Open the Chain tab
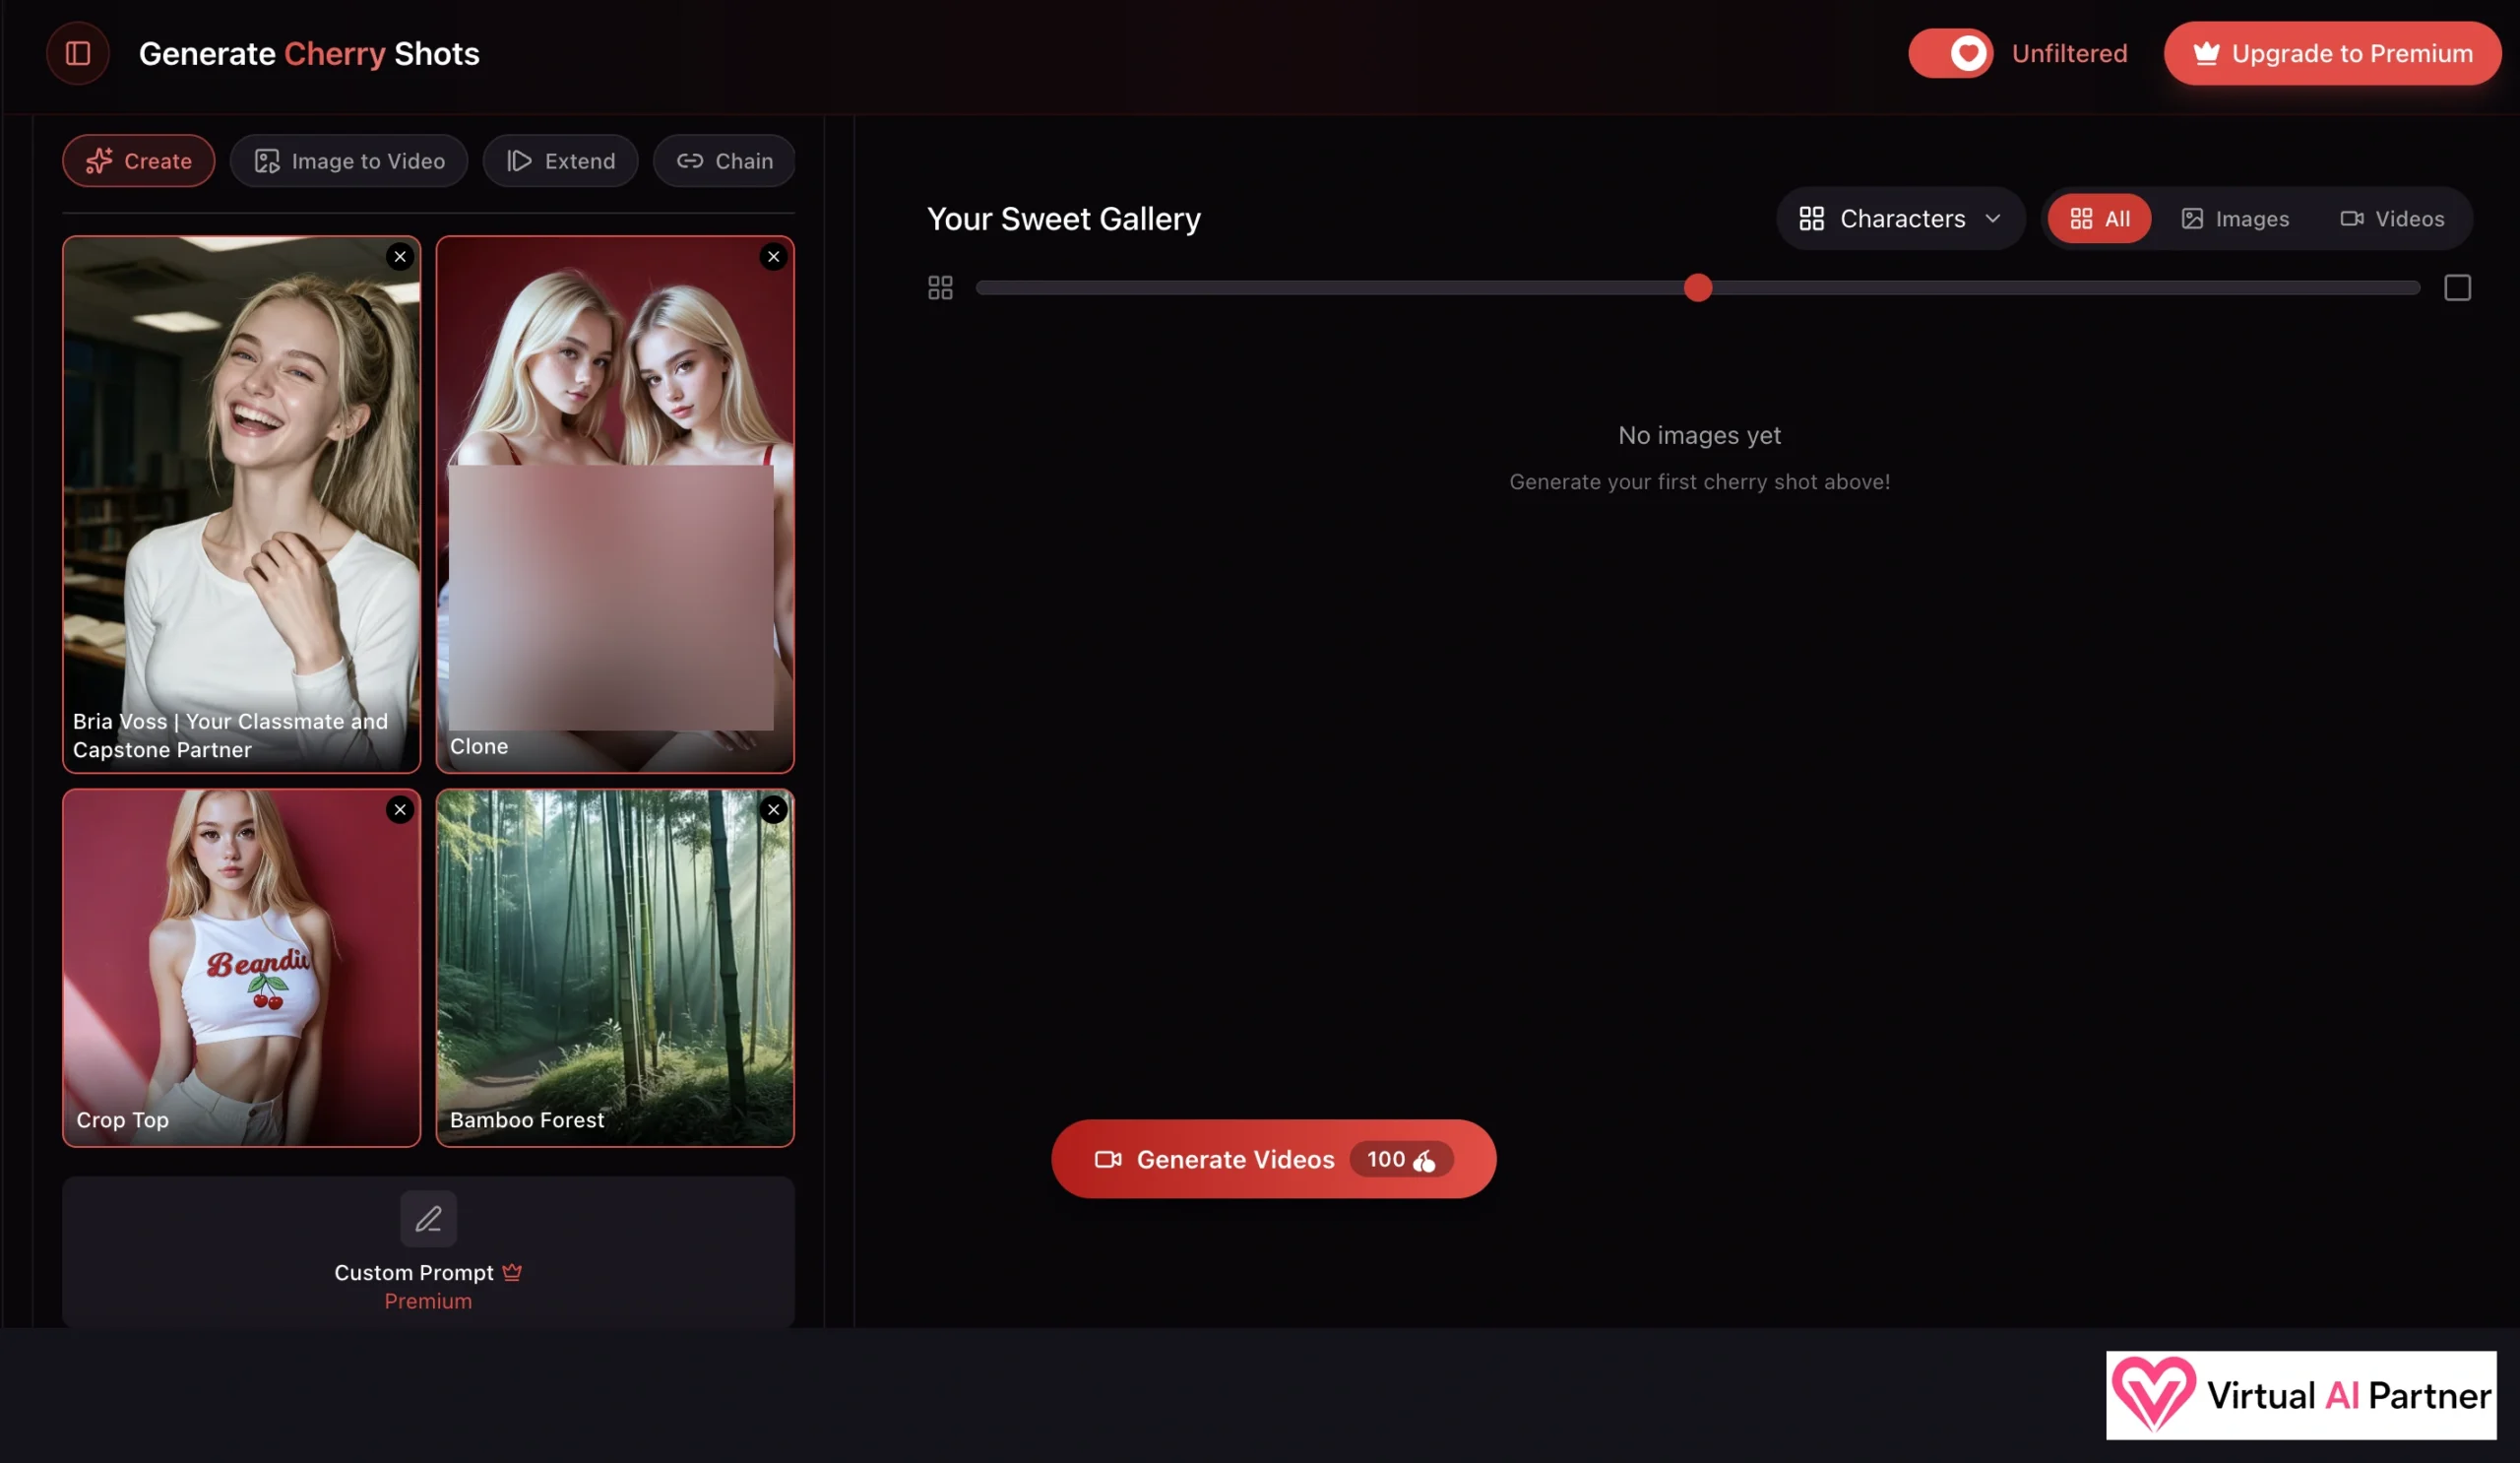The width and height of the screenshot is (2520, 1463). coord(724,161)
